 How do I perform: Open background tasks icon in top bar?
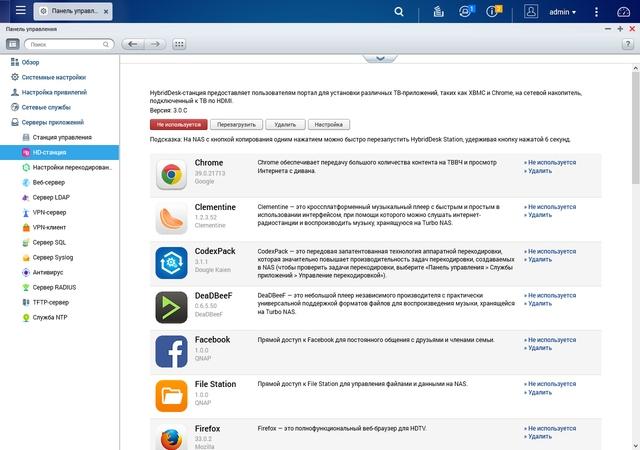coord(438,11)
